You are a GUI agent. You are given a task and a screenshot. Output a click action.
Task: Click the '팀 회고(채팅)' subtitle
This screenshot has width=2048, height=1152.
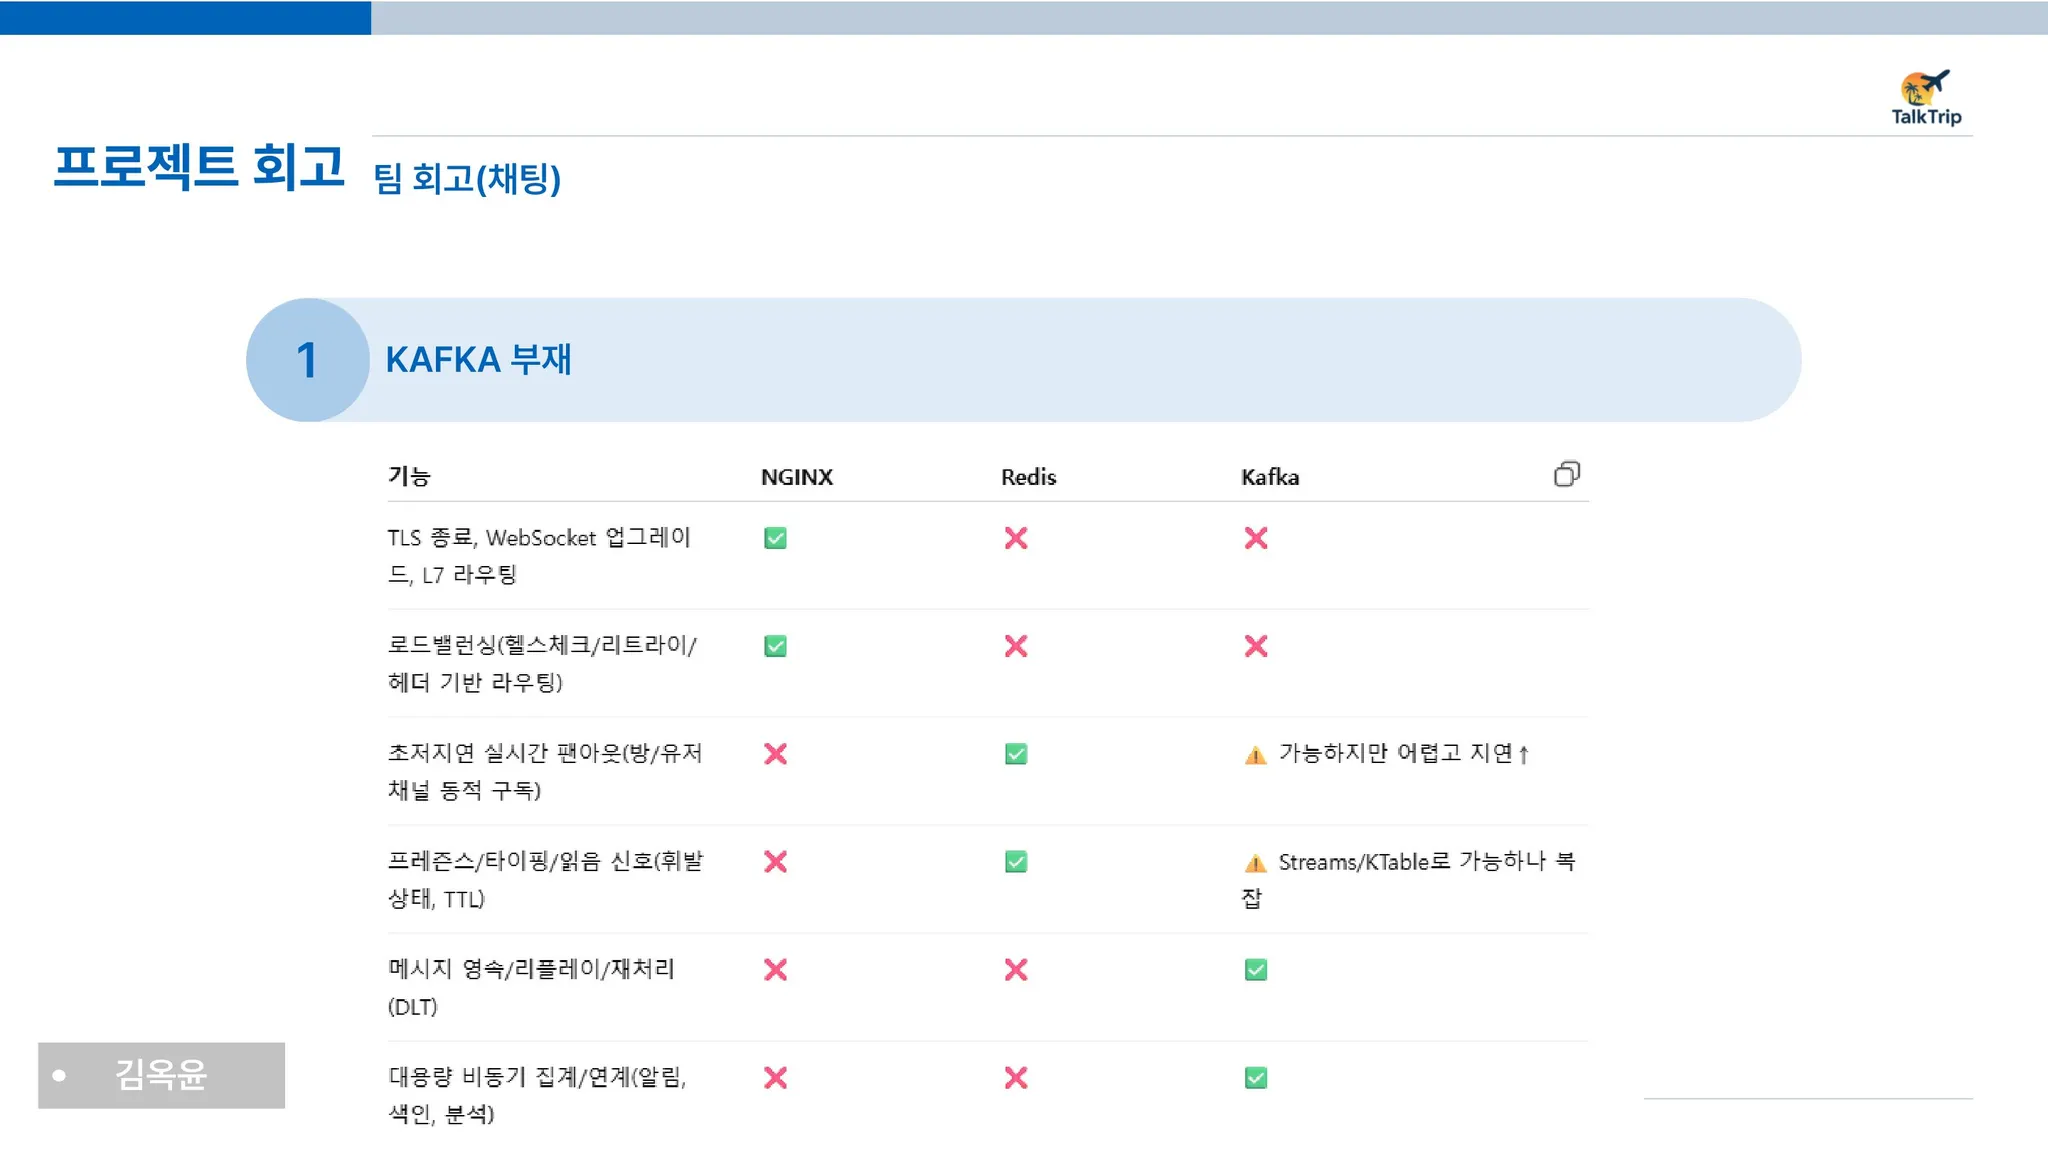[467, 179]
